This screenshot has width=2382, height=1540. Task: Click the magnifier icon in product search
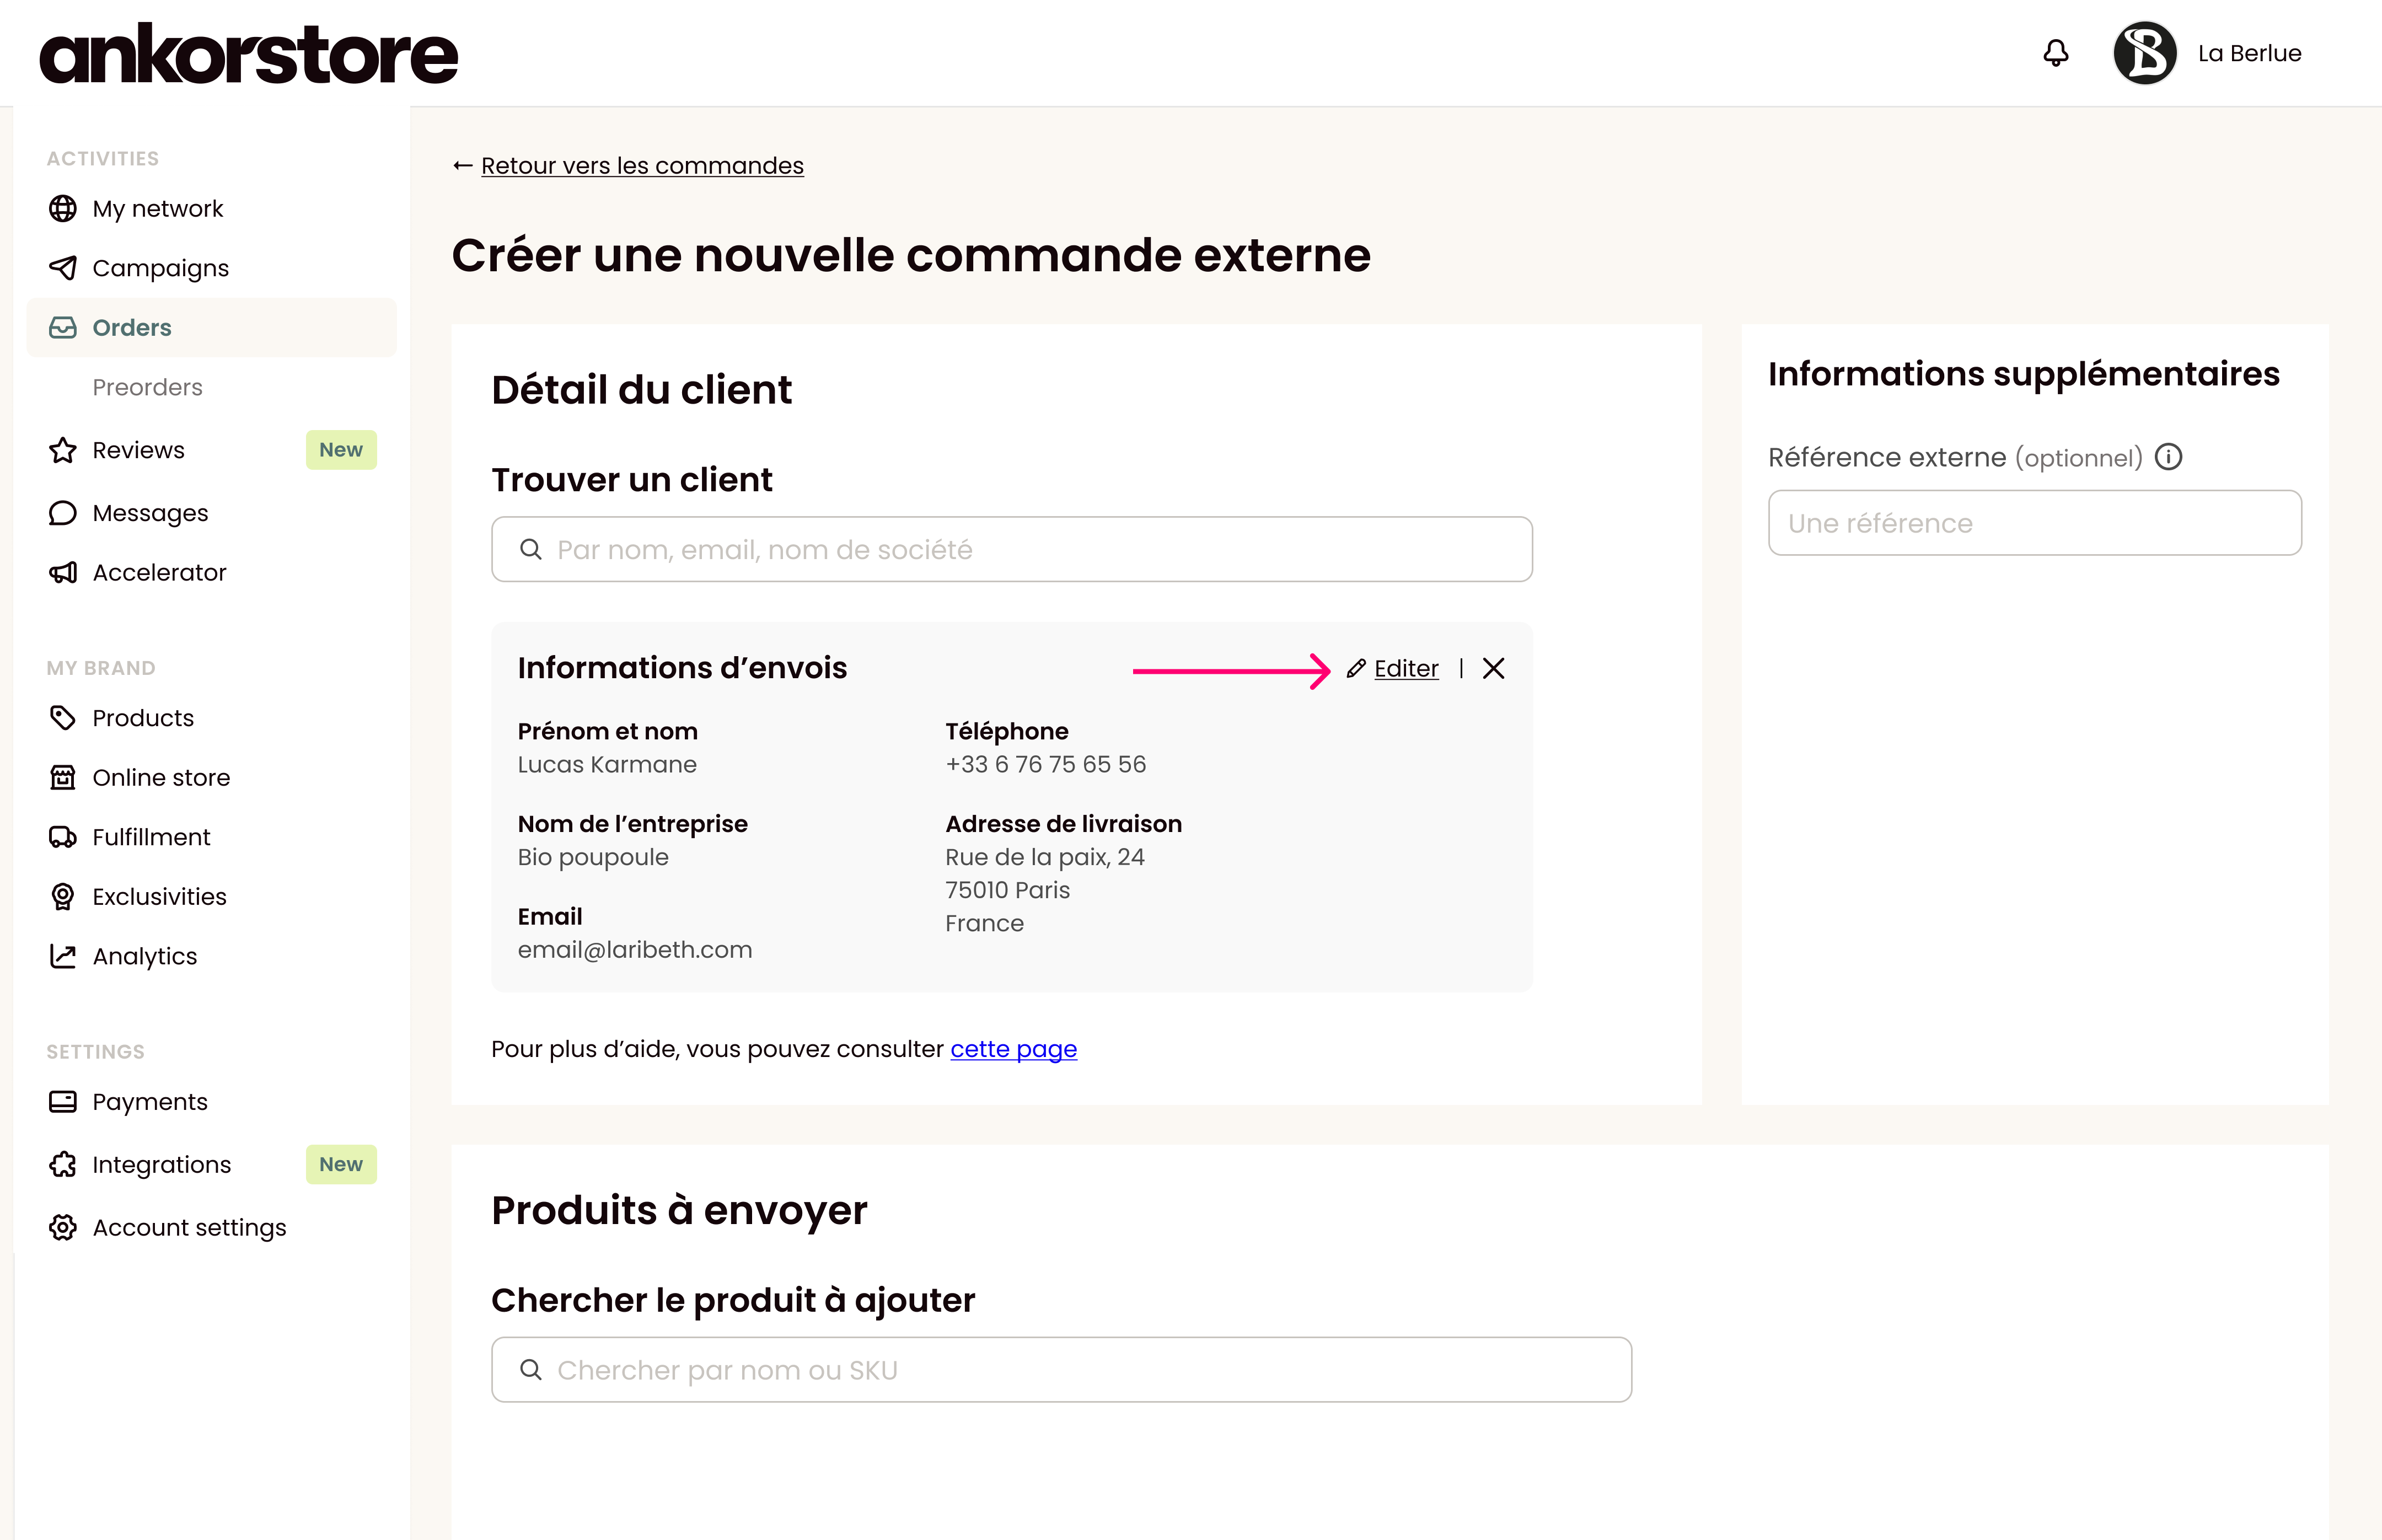[x=531, y=1370]
